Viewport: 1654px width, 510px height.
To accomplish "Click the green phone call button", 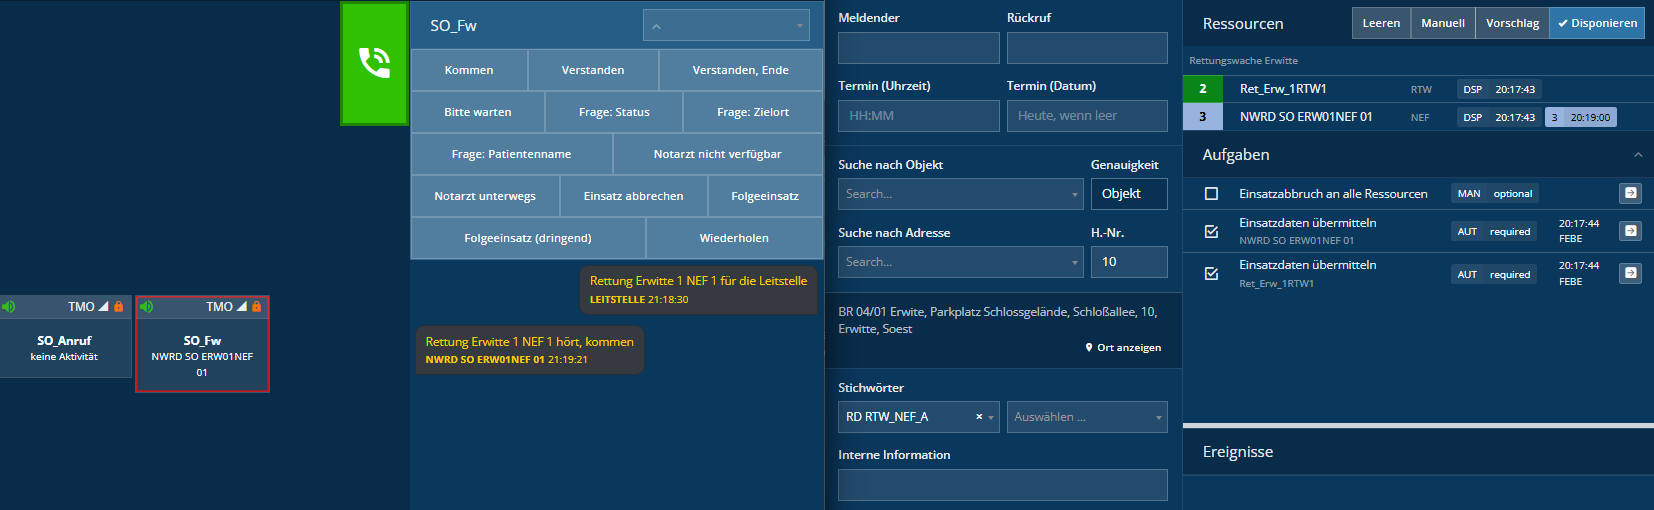I will pos(374,63).
